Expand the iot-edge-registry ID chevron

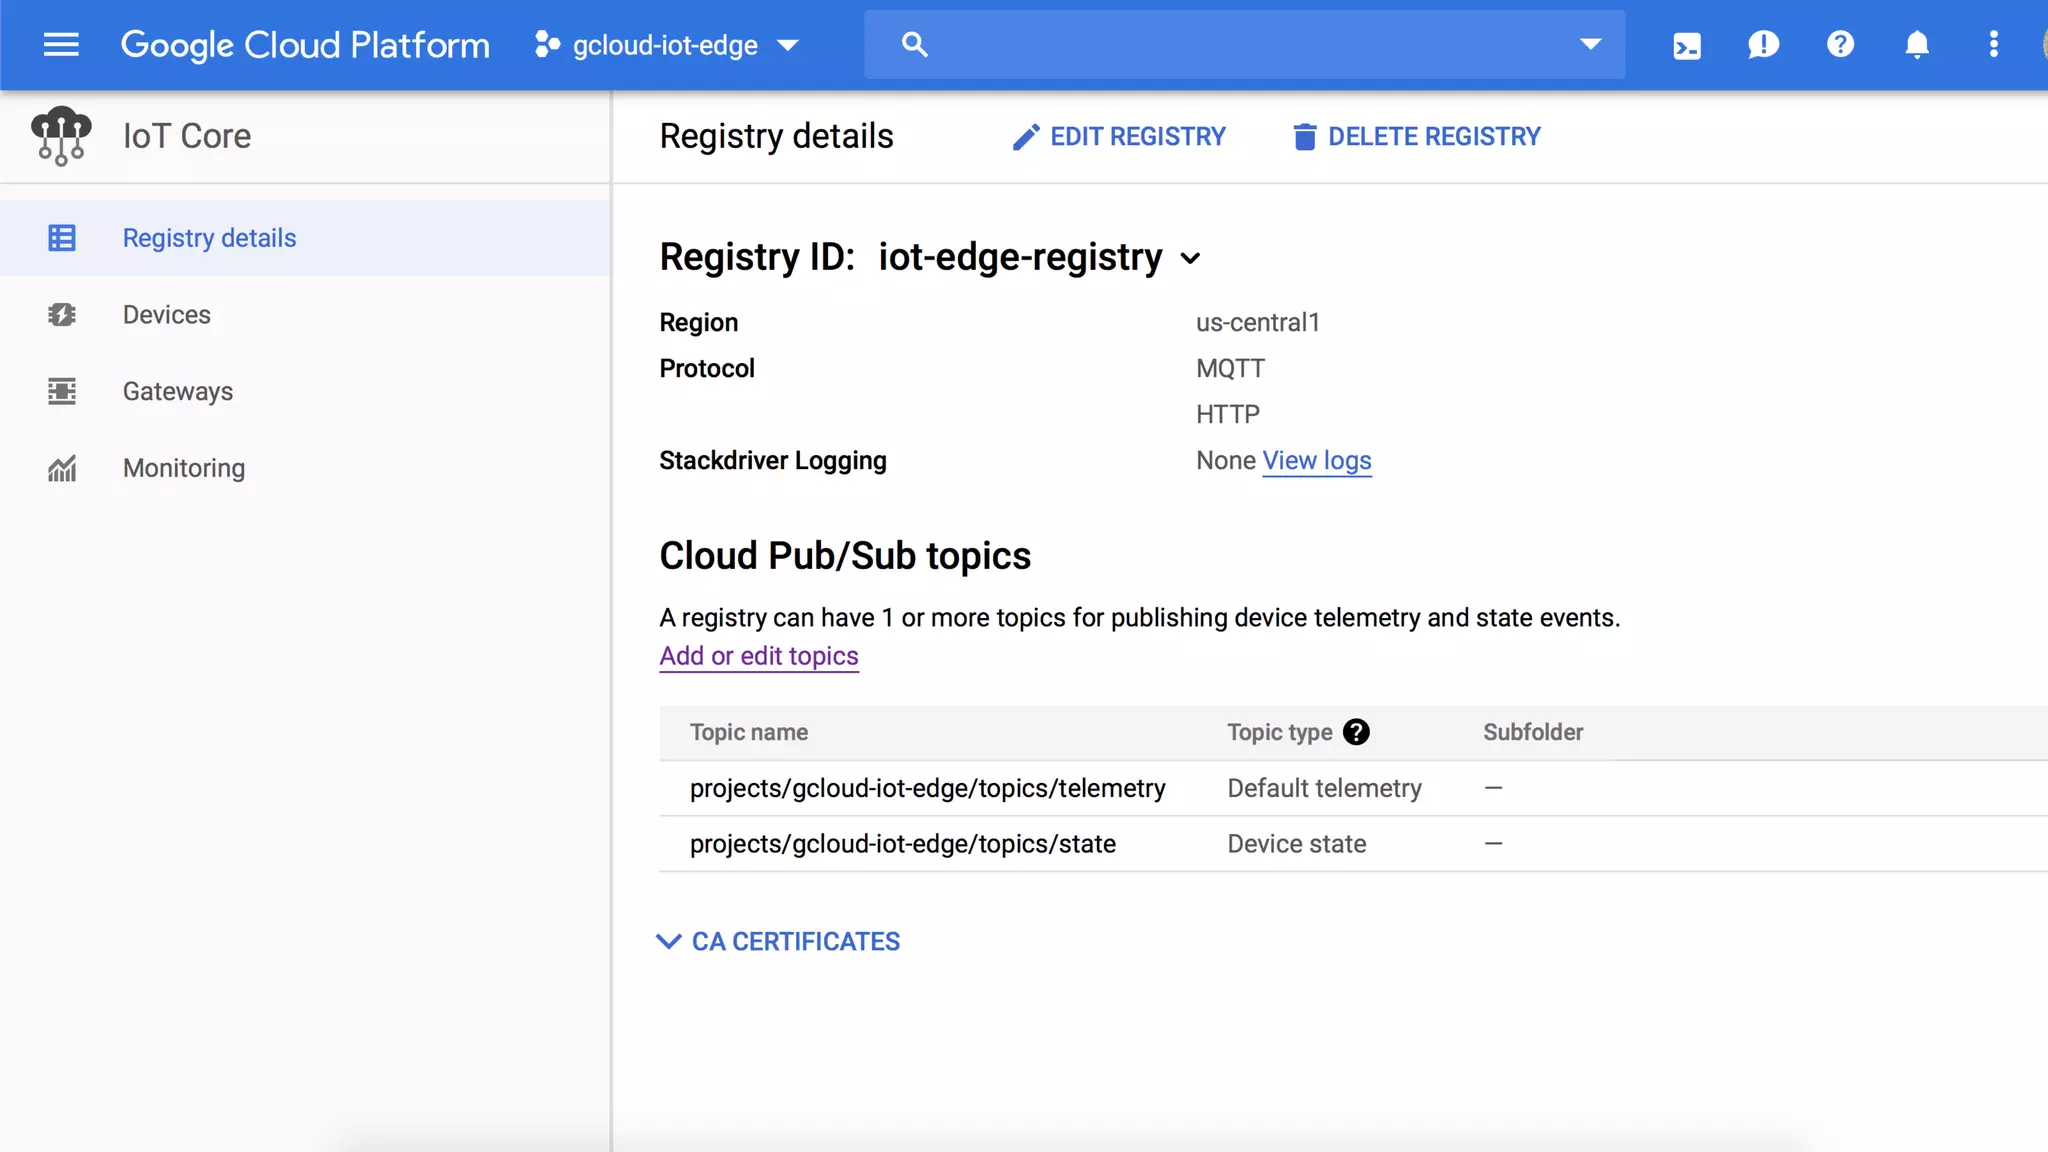coord(1190,258)
